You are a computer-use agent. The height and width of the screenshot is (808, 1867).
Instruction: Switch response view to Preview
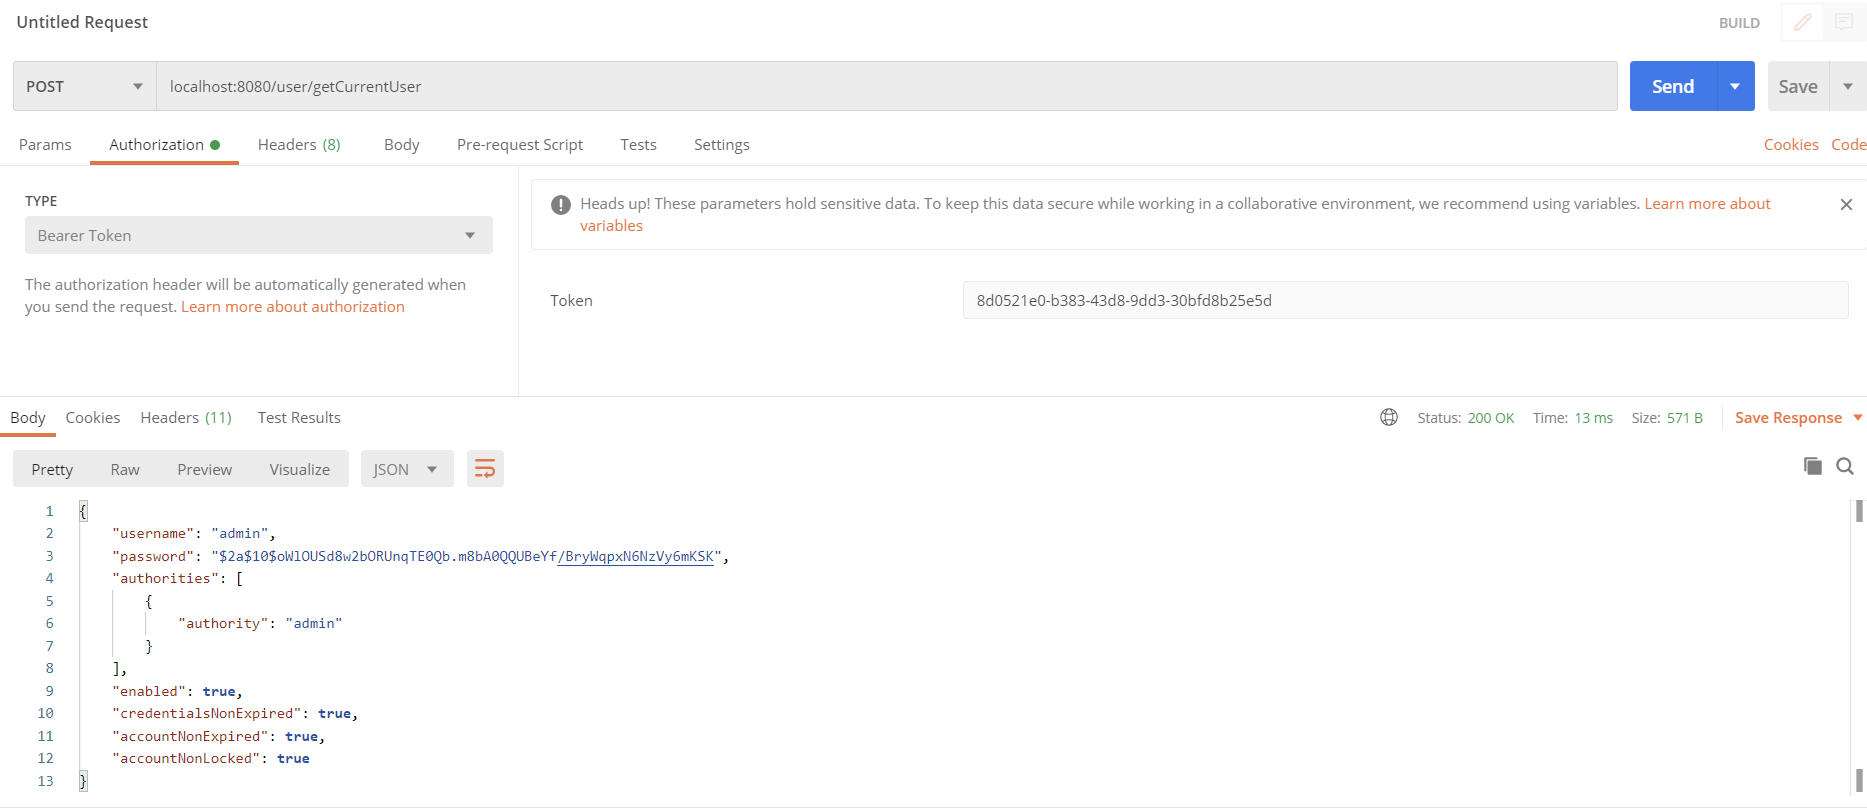(204, 469)
